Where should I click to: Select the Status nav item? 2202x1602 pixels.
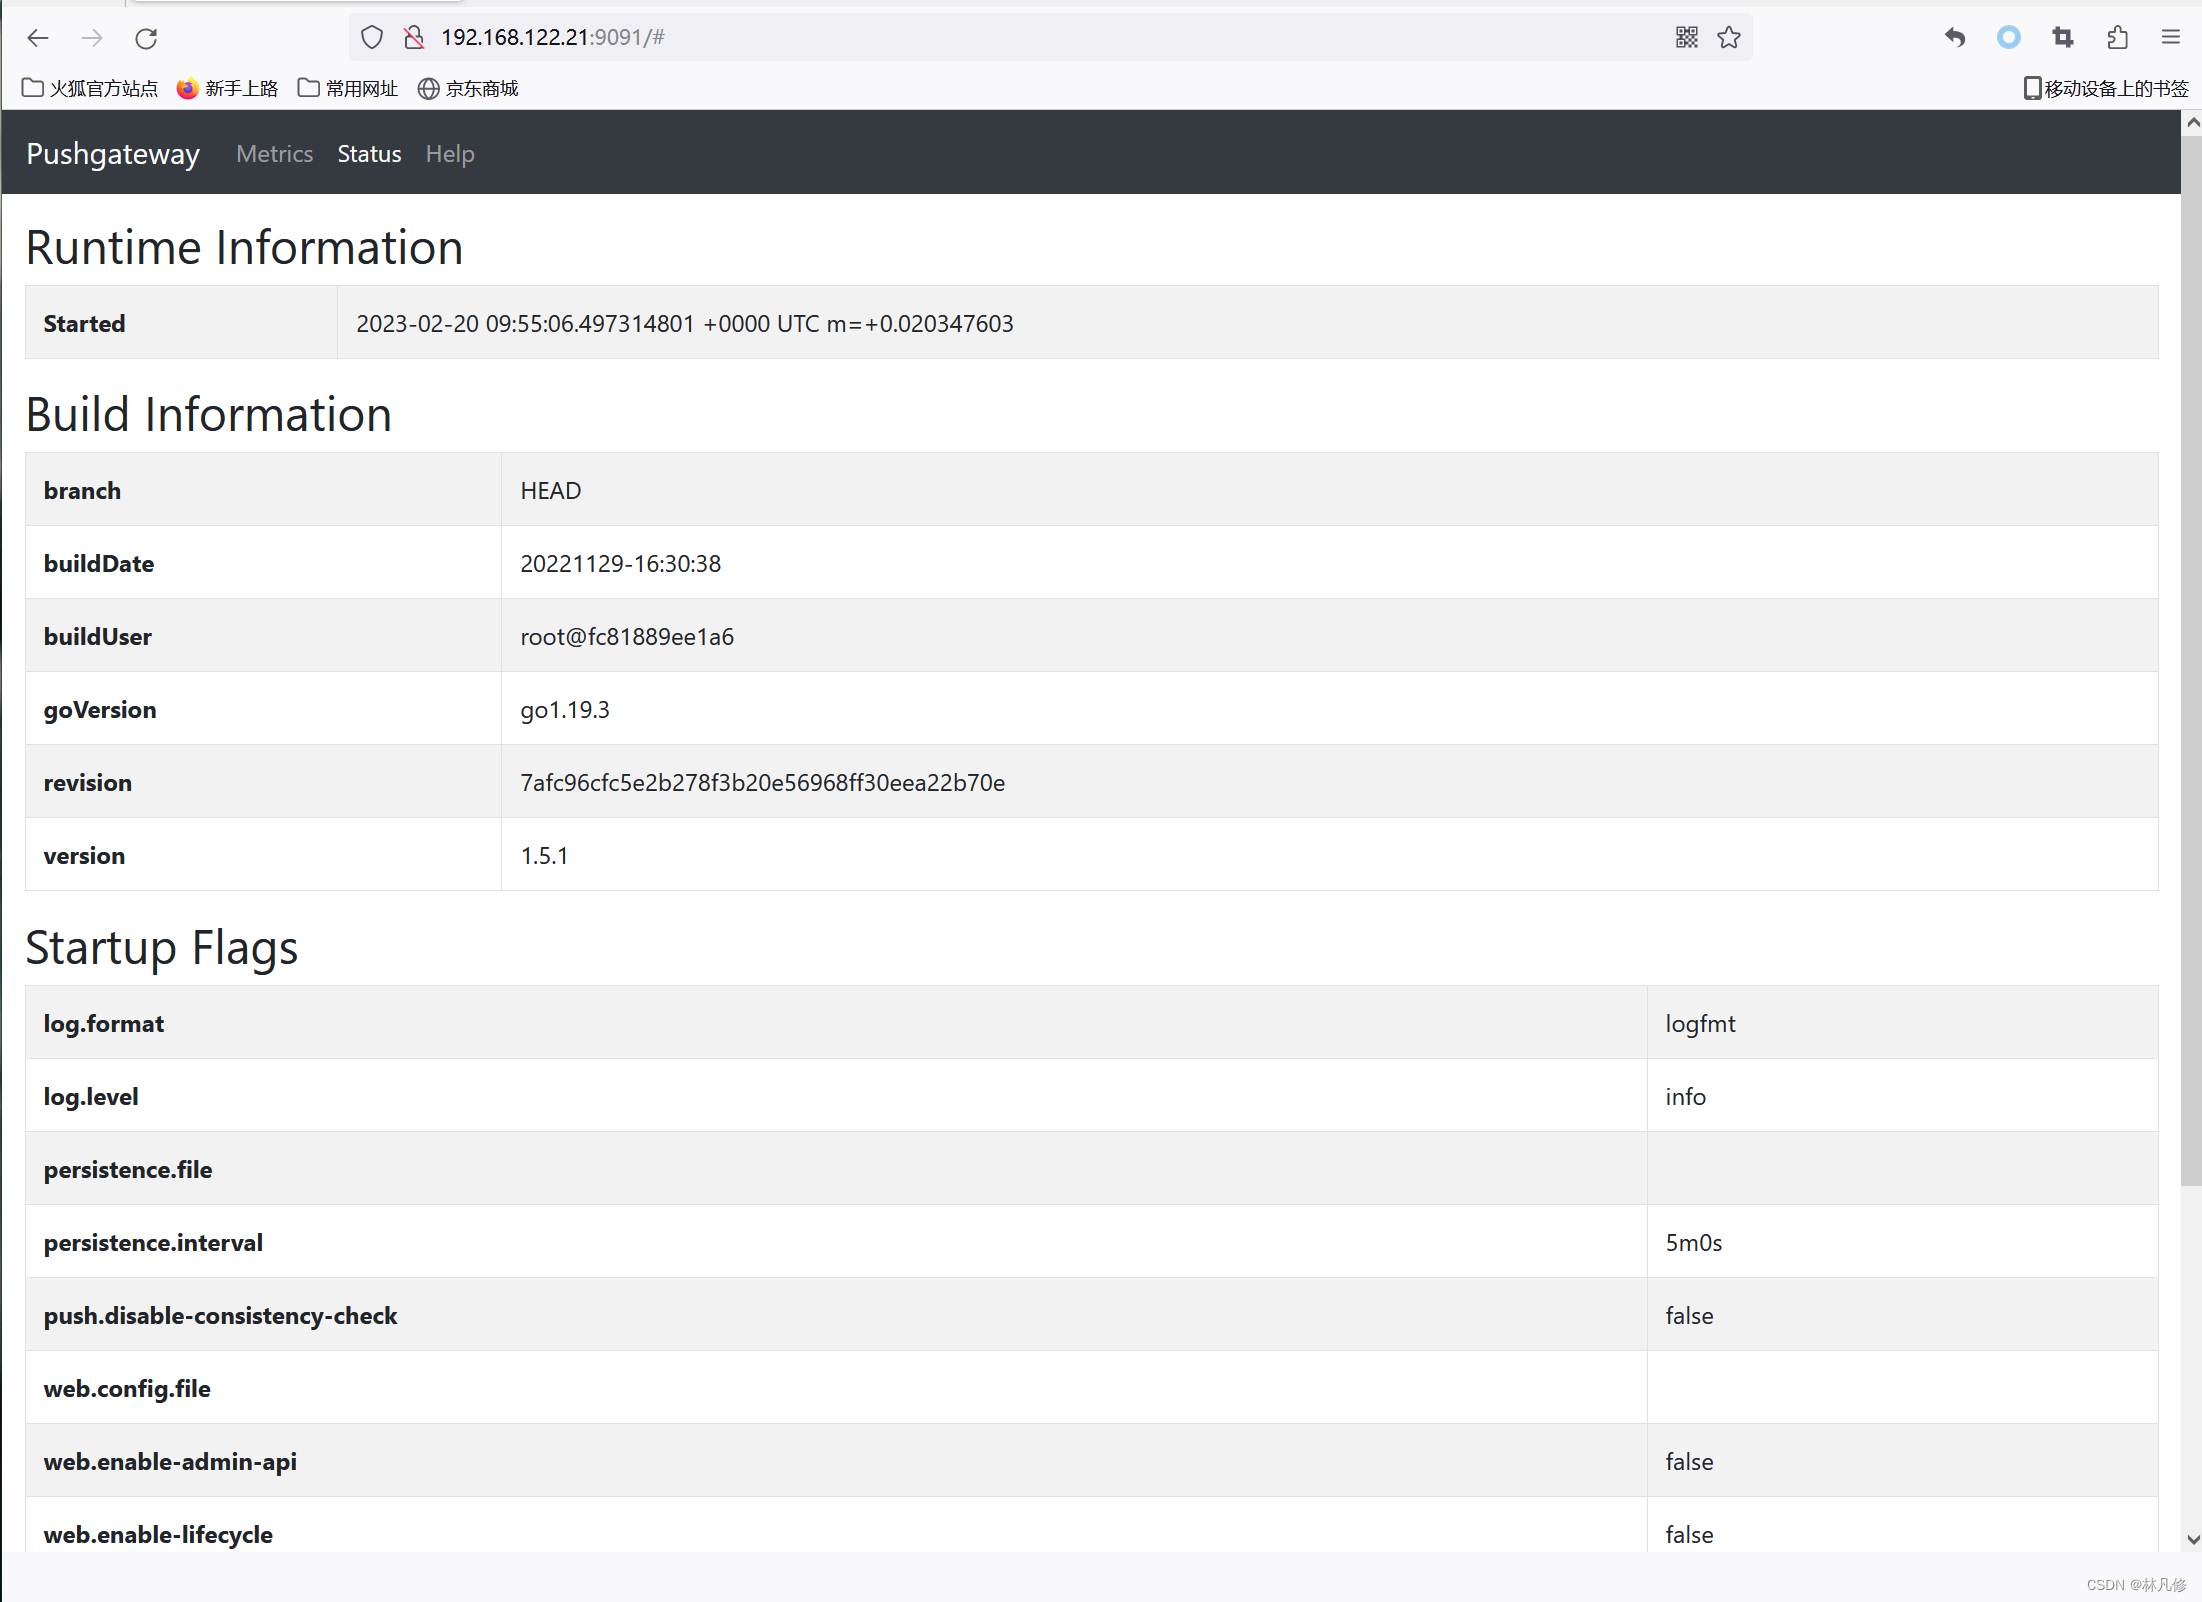369,154
